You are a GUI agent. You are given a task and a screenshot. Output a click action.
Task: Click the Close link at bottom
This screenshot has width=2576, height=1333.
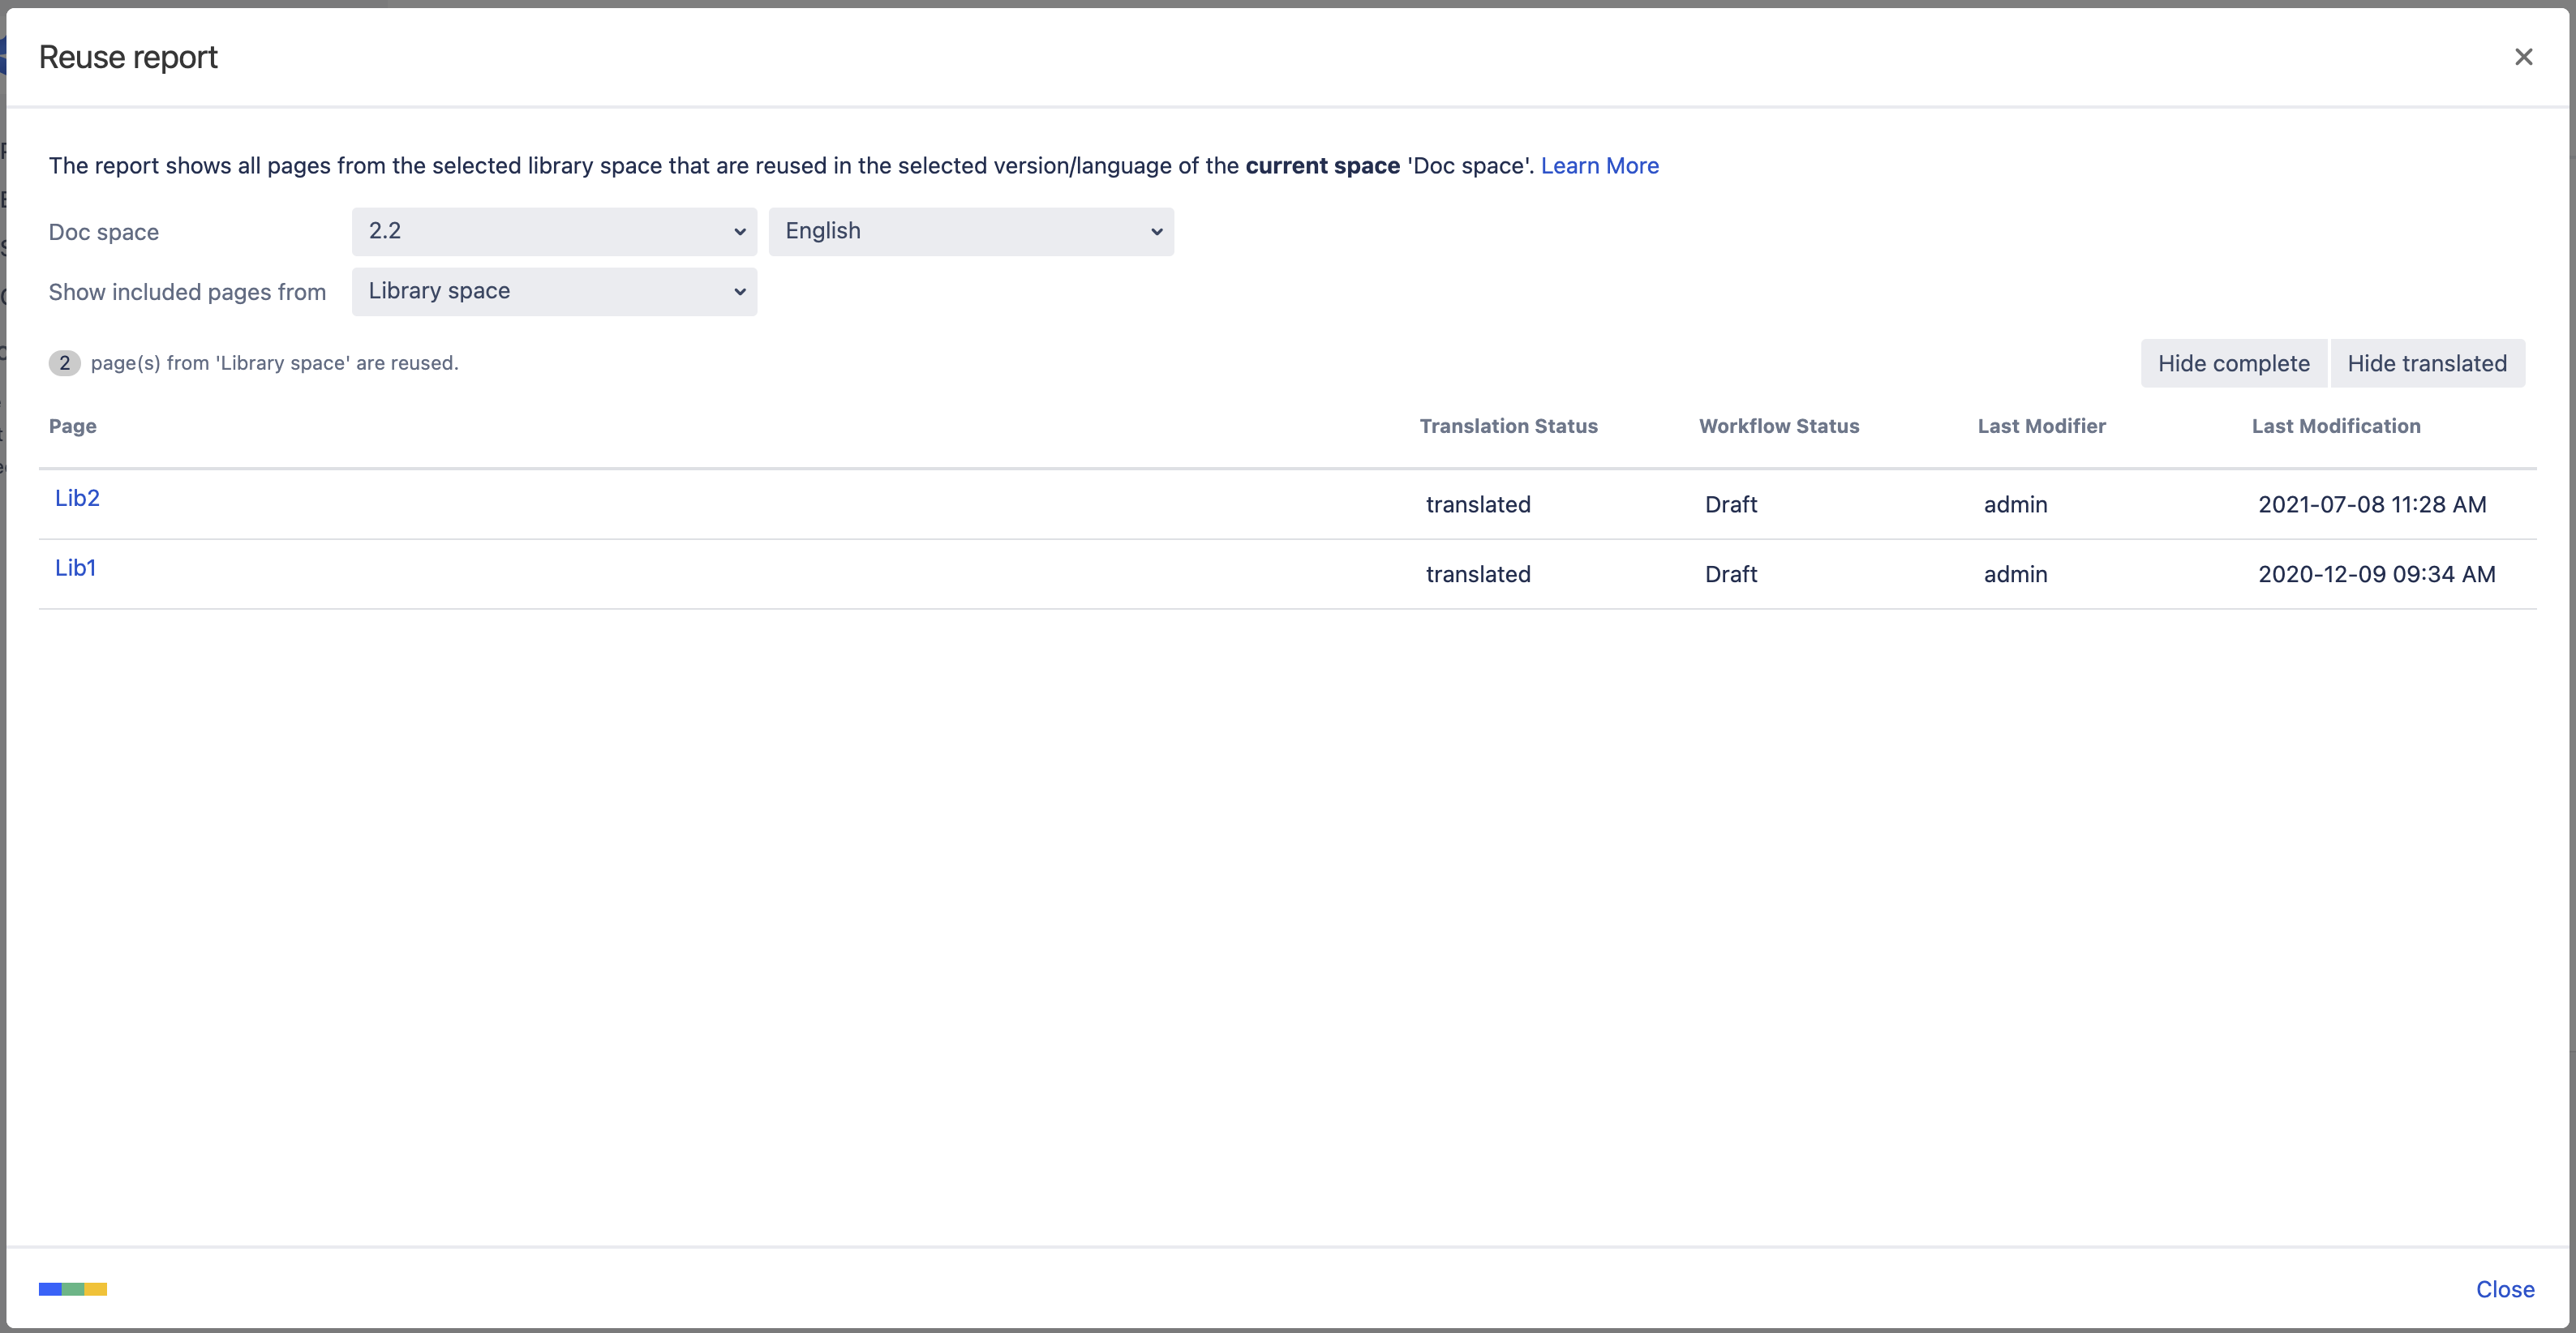[x=2504, y=1289]
